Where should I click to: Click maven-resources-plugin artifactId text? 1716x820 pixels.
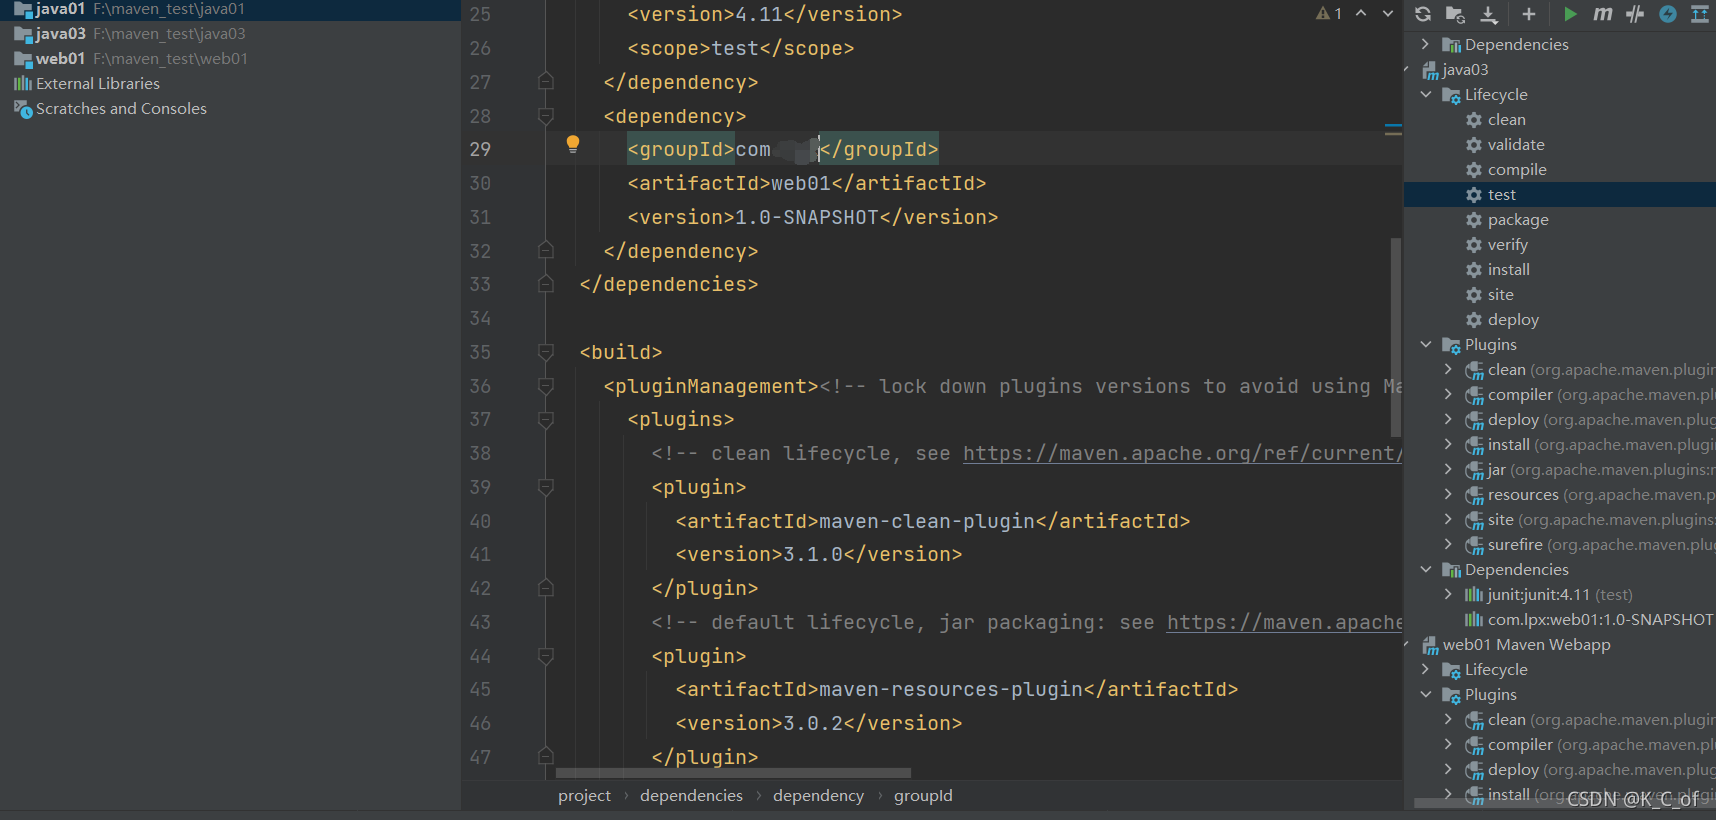(951, 690)
